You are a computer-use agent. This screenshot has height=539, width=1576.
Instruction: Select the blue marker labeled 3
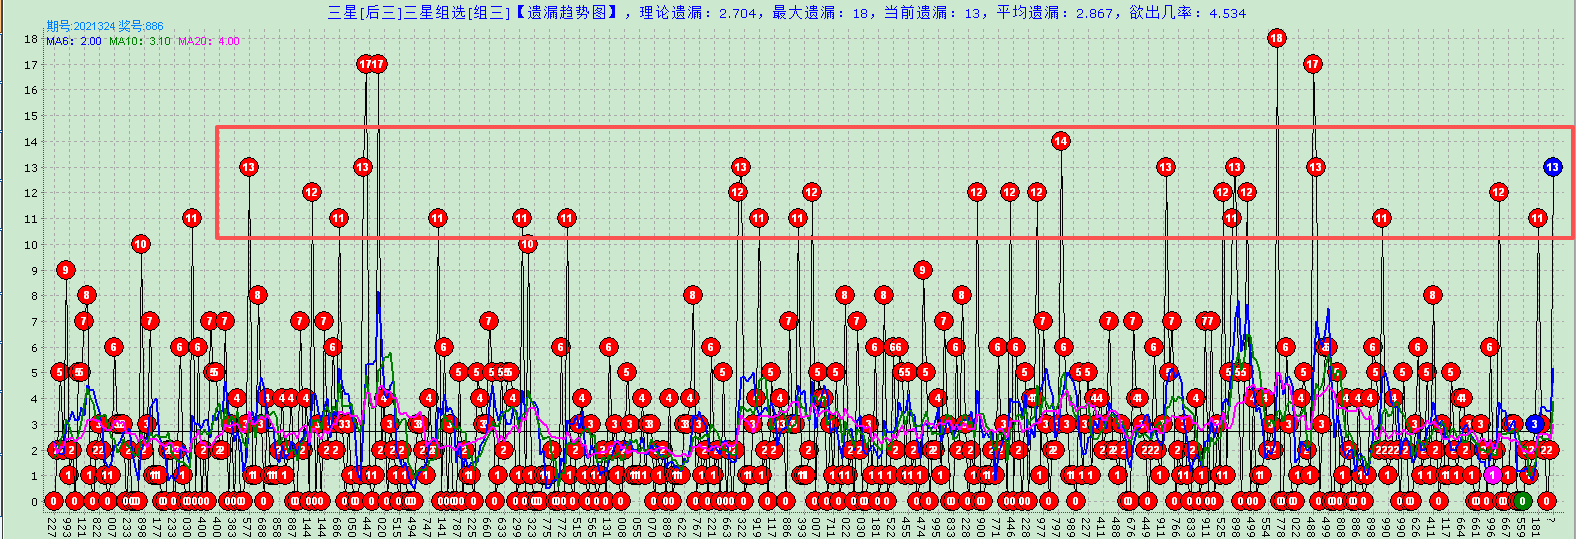pos(1534,424)
